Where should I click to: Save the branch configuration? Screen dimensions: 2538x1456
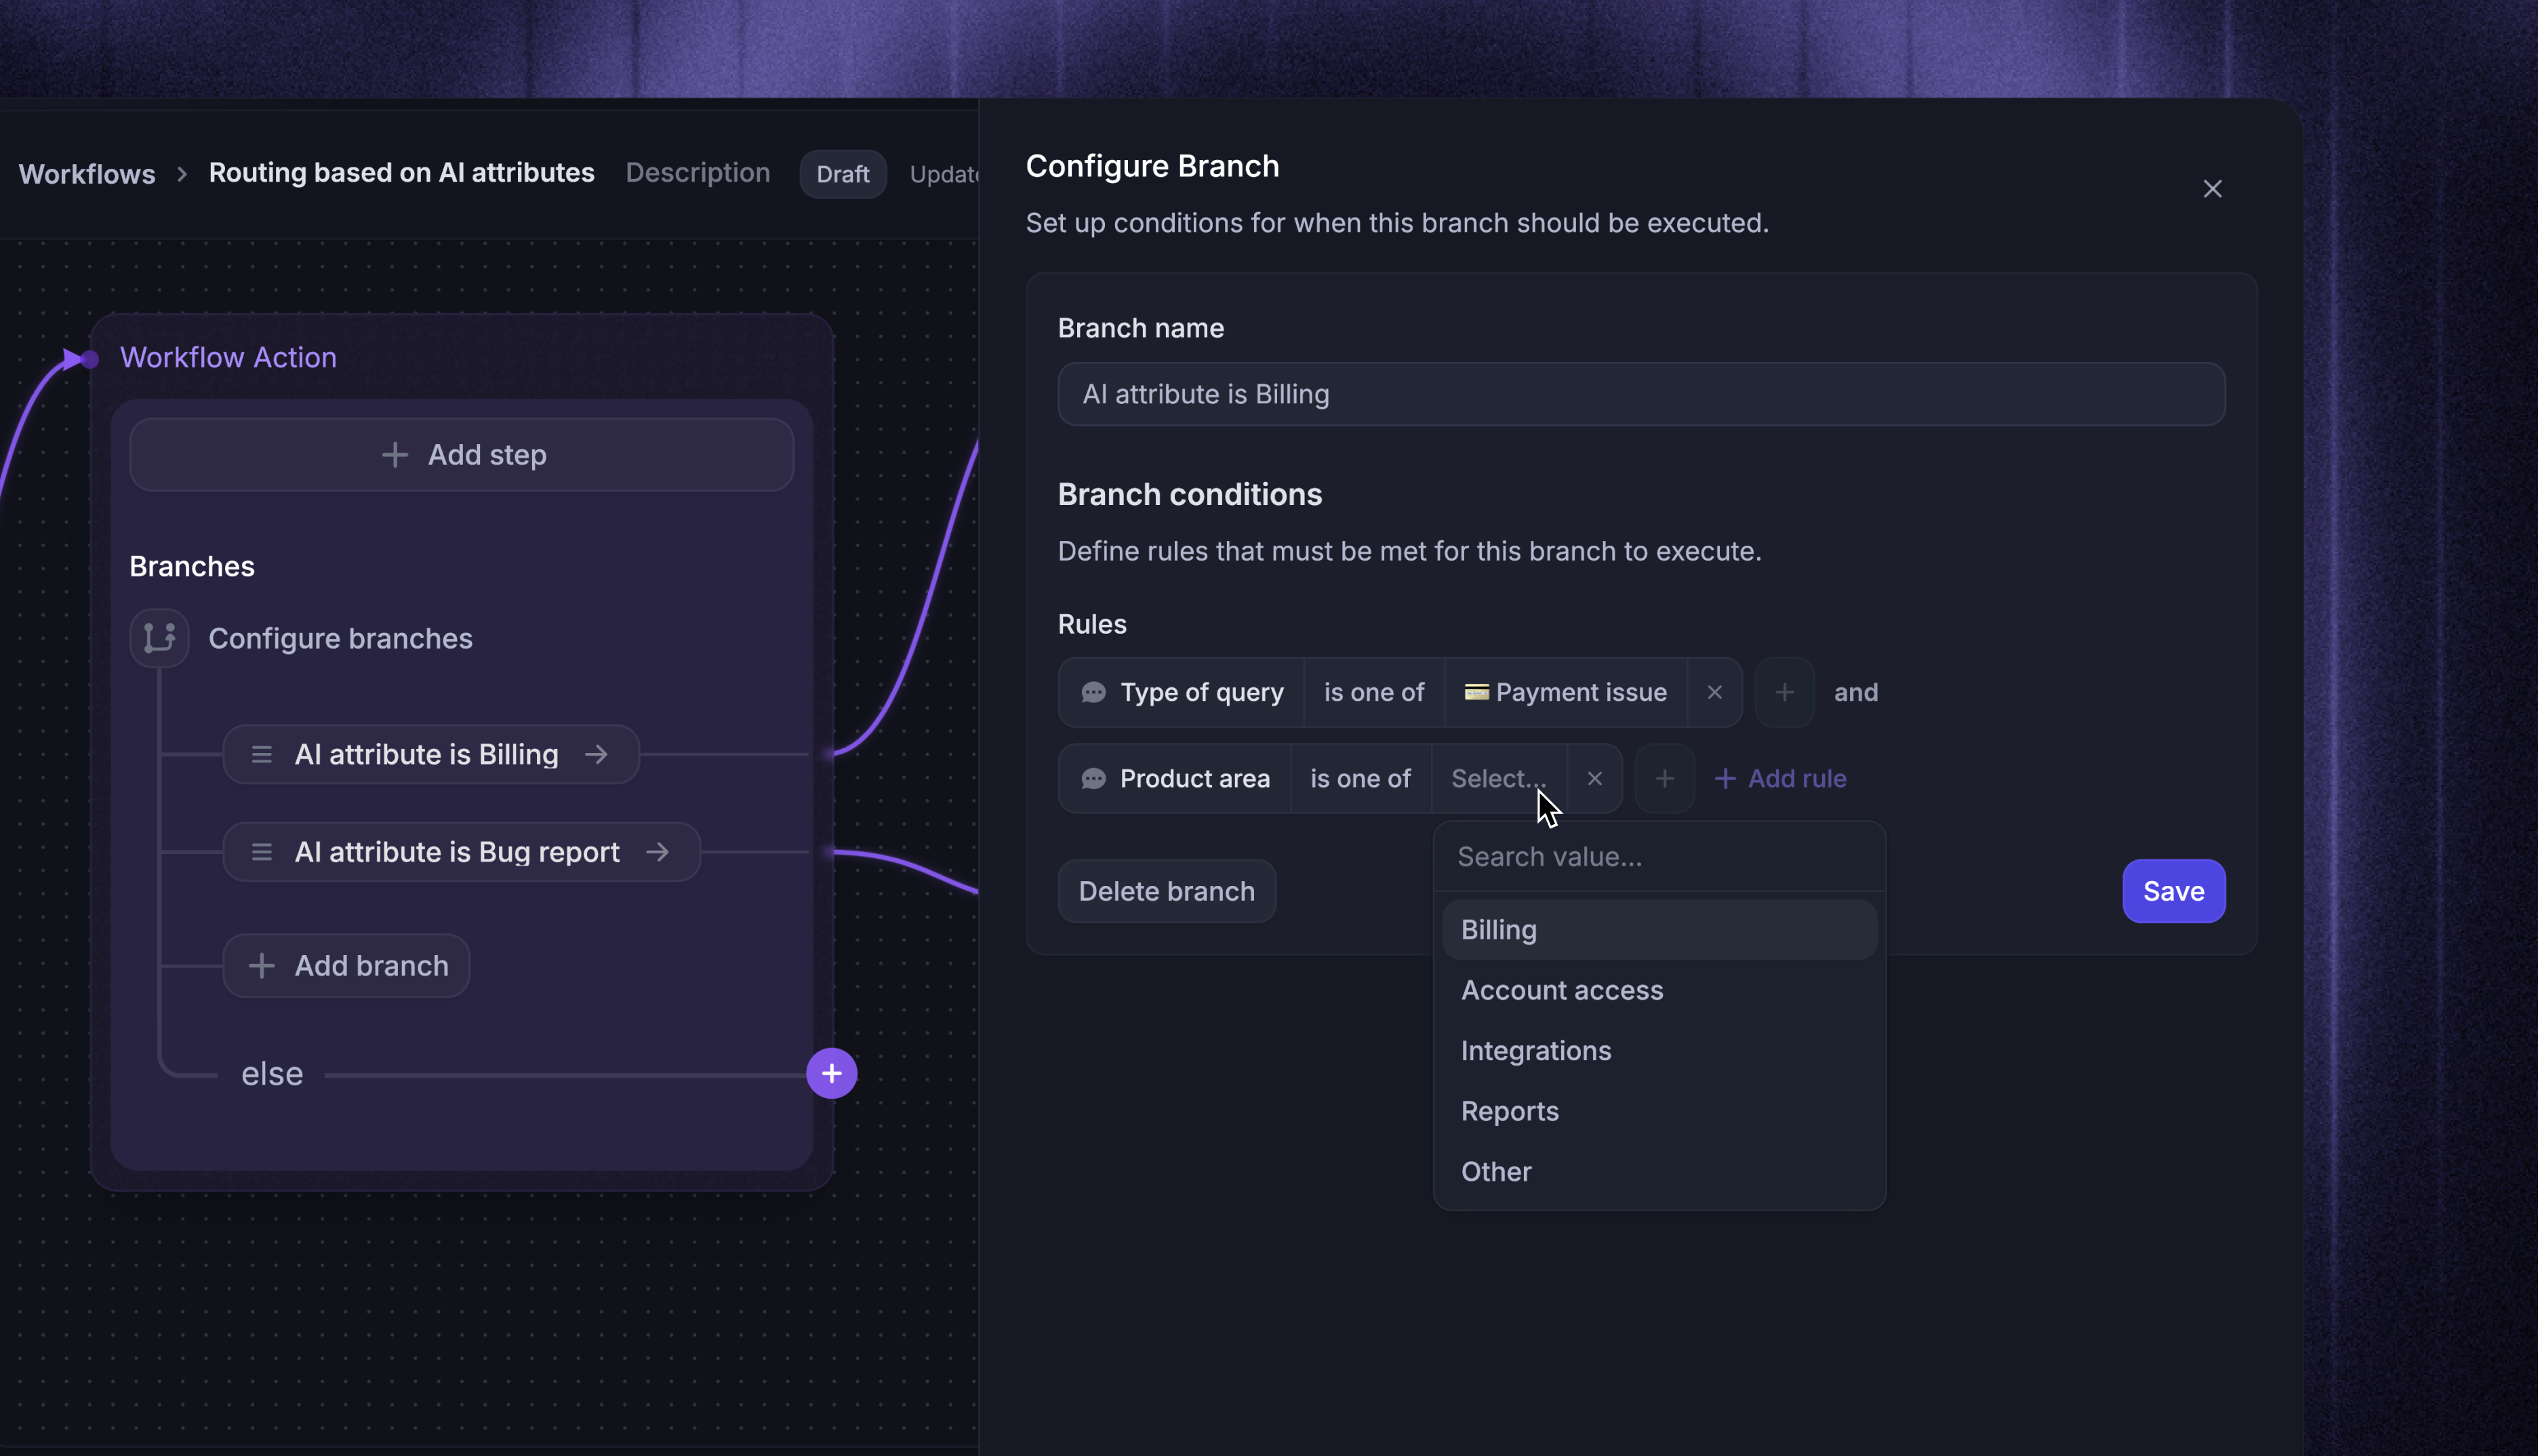[2174, 891]
